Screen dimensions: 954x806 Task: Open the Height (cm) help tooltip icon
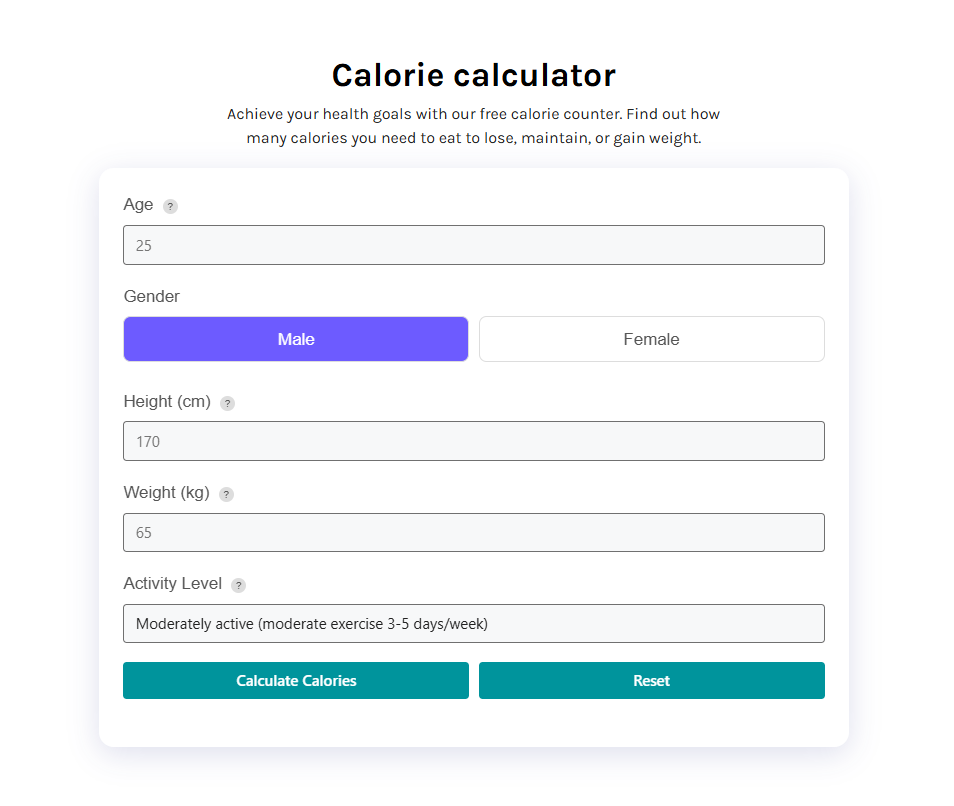click(x=227, y=403)
